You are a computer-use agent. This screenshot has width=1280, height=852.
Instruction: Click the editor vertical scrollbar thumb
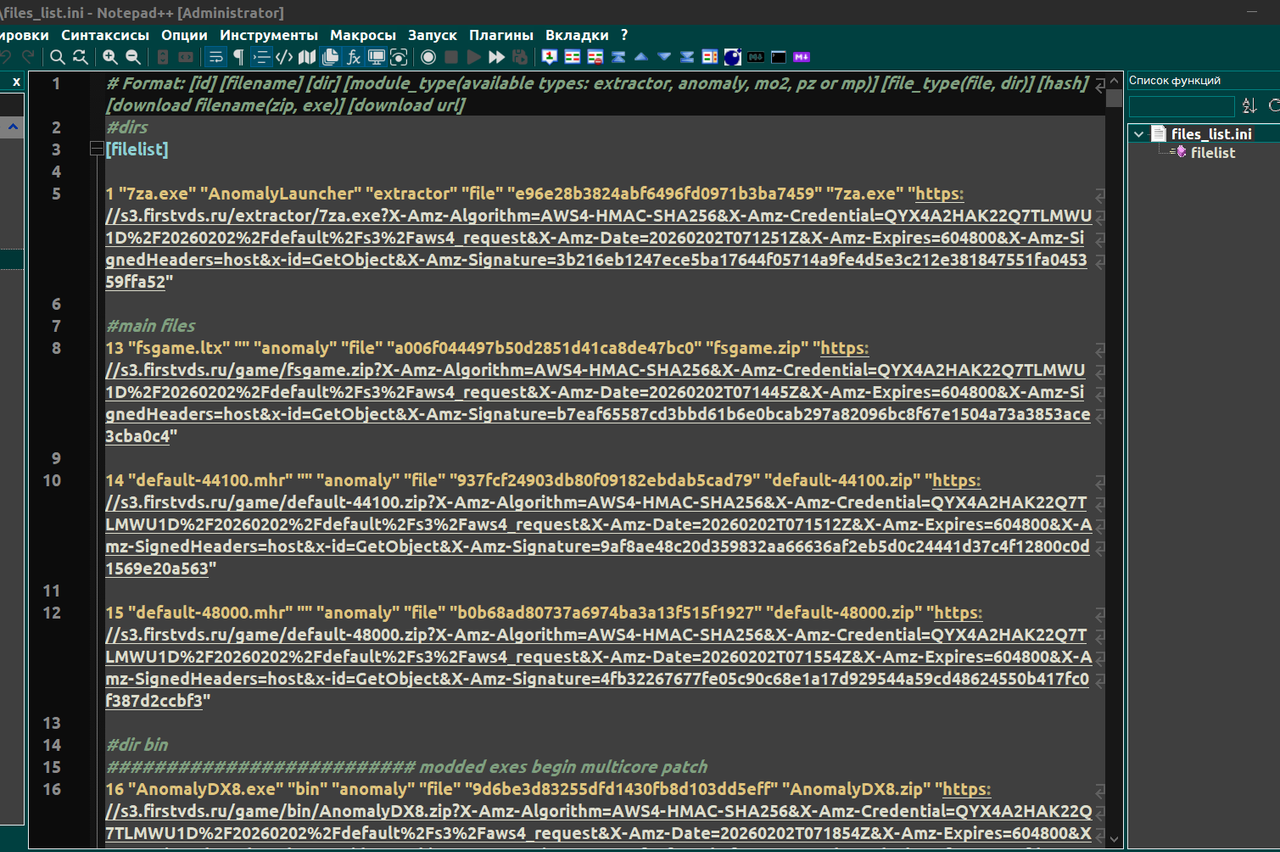click(1114, 97)
